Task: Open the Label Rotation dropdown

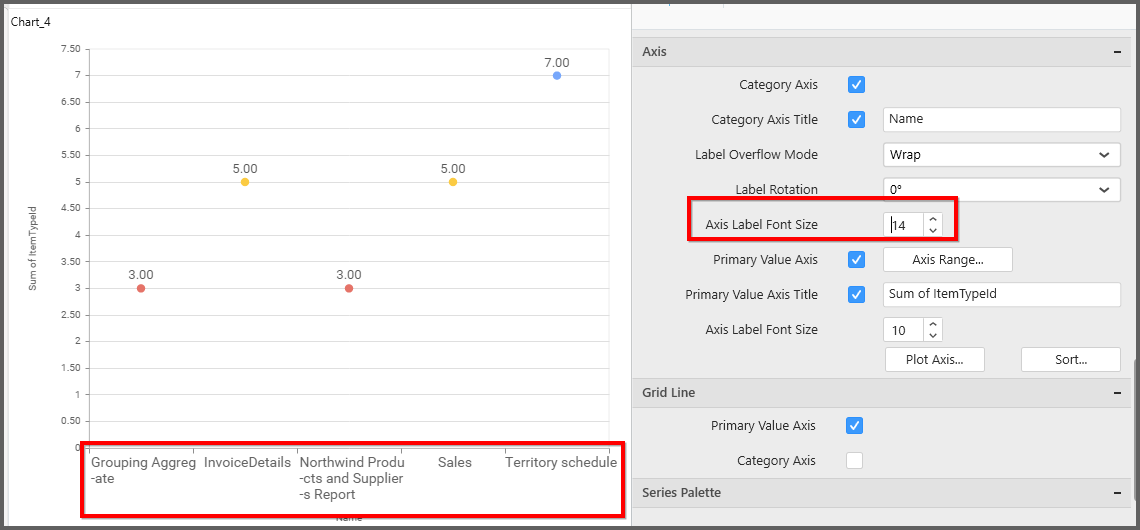Action: 1001,190
